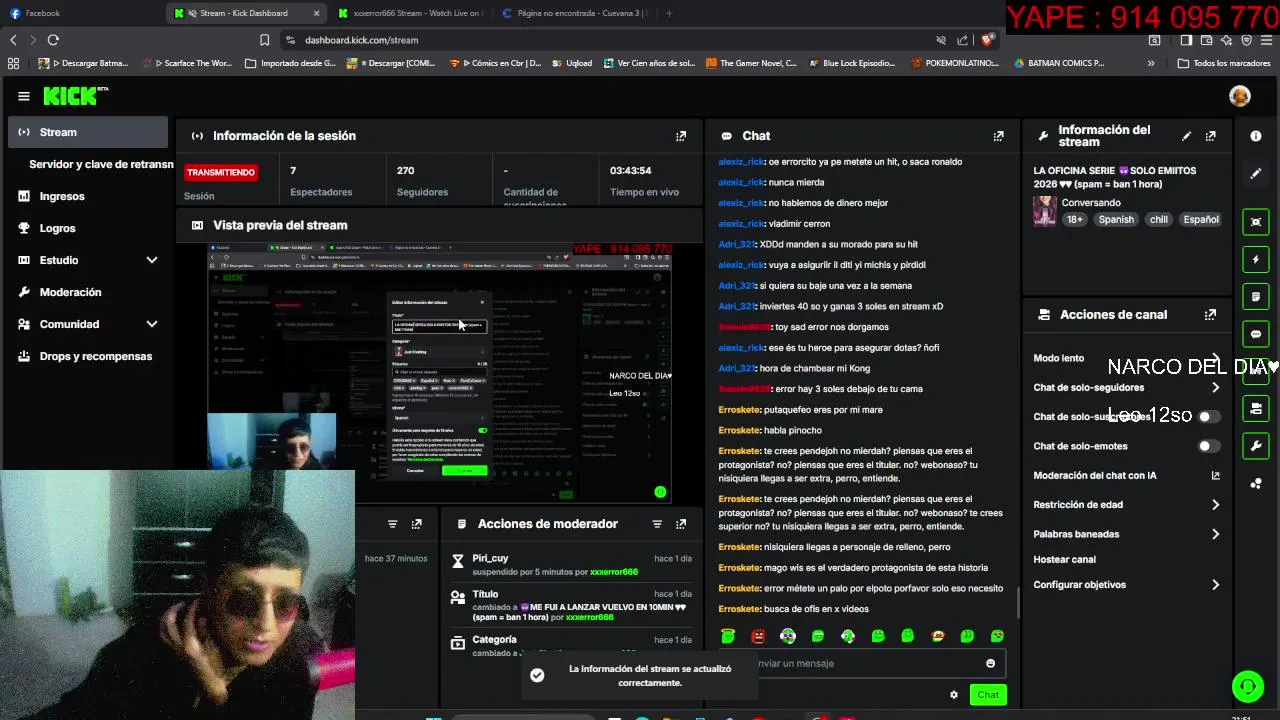Open the Restricción de edad options chevron
Image resolution: width=1280 pixels, height=720 pixels.
tap(1216, 505)
